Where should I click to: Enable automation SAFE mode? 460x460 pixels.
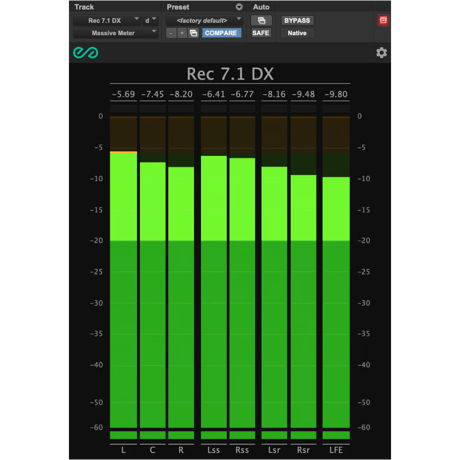coord(261,33)
